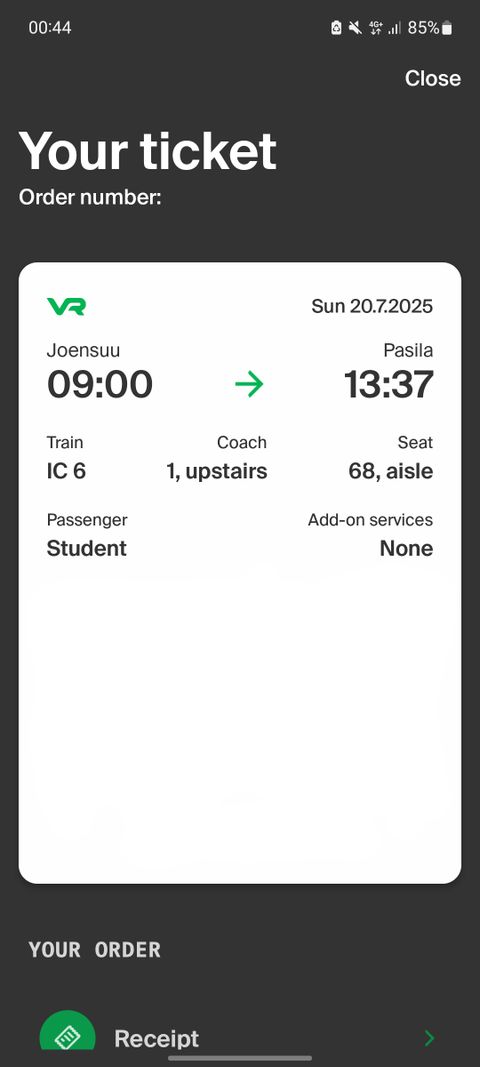
Task: Select the 09:00 departure time
Action: (x=99, y=384)
